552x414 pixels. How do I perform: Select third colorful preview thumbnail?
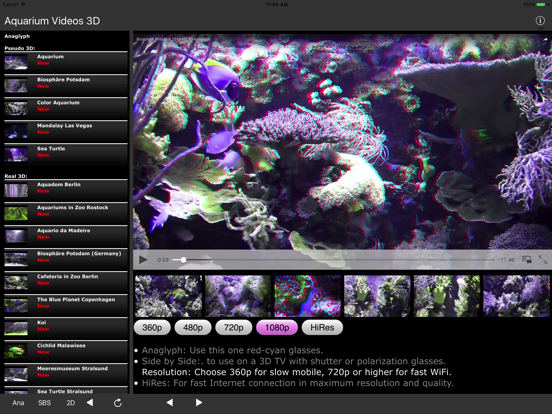click(x=308, y=296)
